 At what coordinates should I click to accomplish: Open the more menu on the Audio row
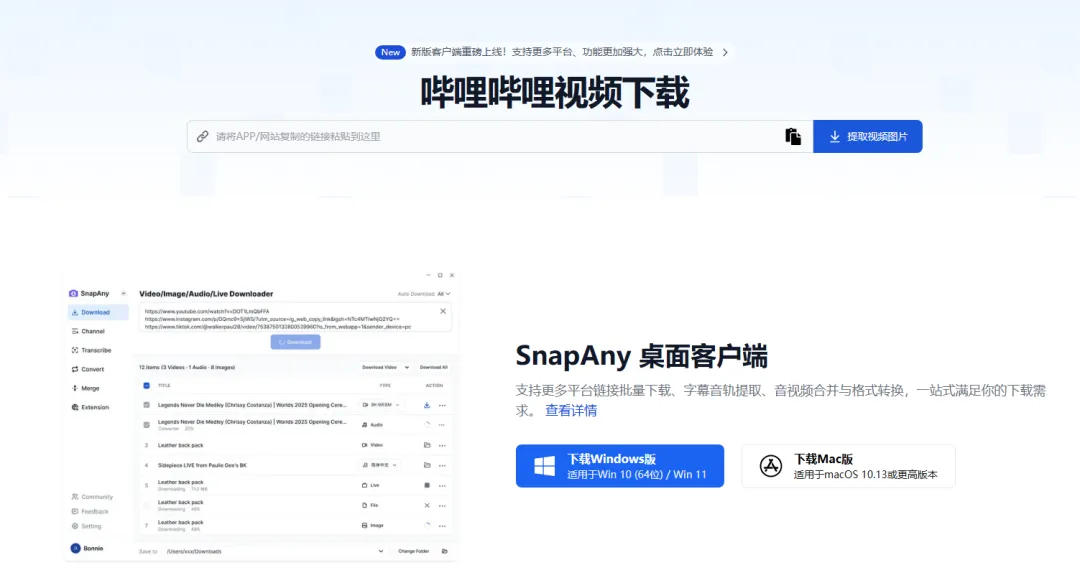click(442, 425)
